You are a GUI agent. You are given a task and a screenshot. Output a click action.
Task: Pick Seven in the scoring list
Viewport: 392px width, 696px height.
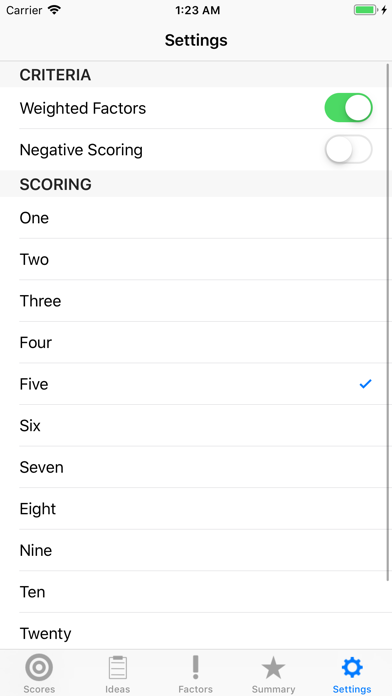point(196,467)
